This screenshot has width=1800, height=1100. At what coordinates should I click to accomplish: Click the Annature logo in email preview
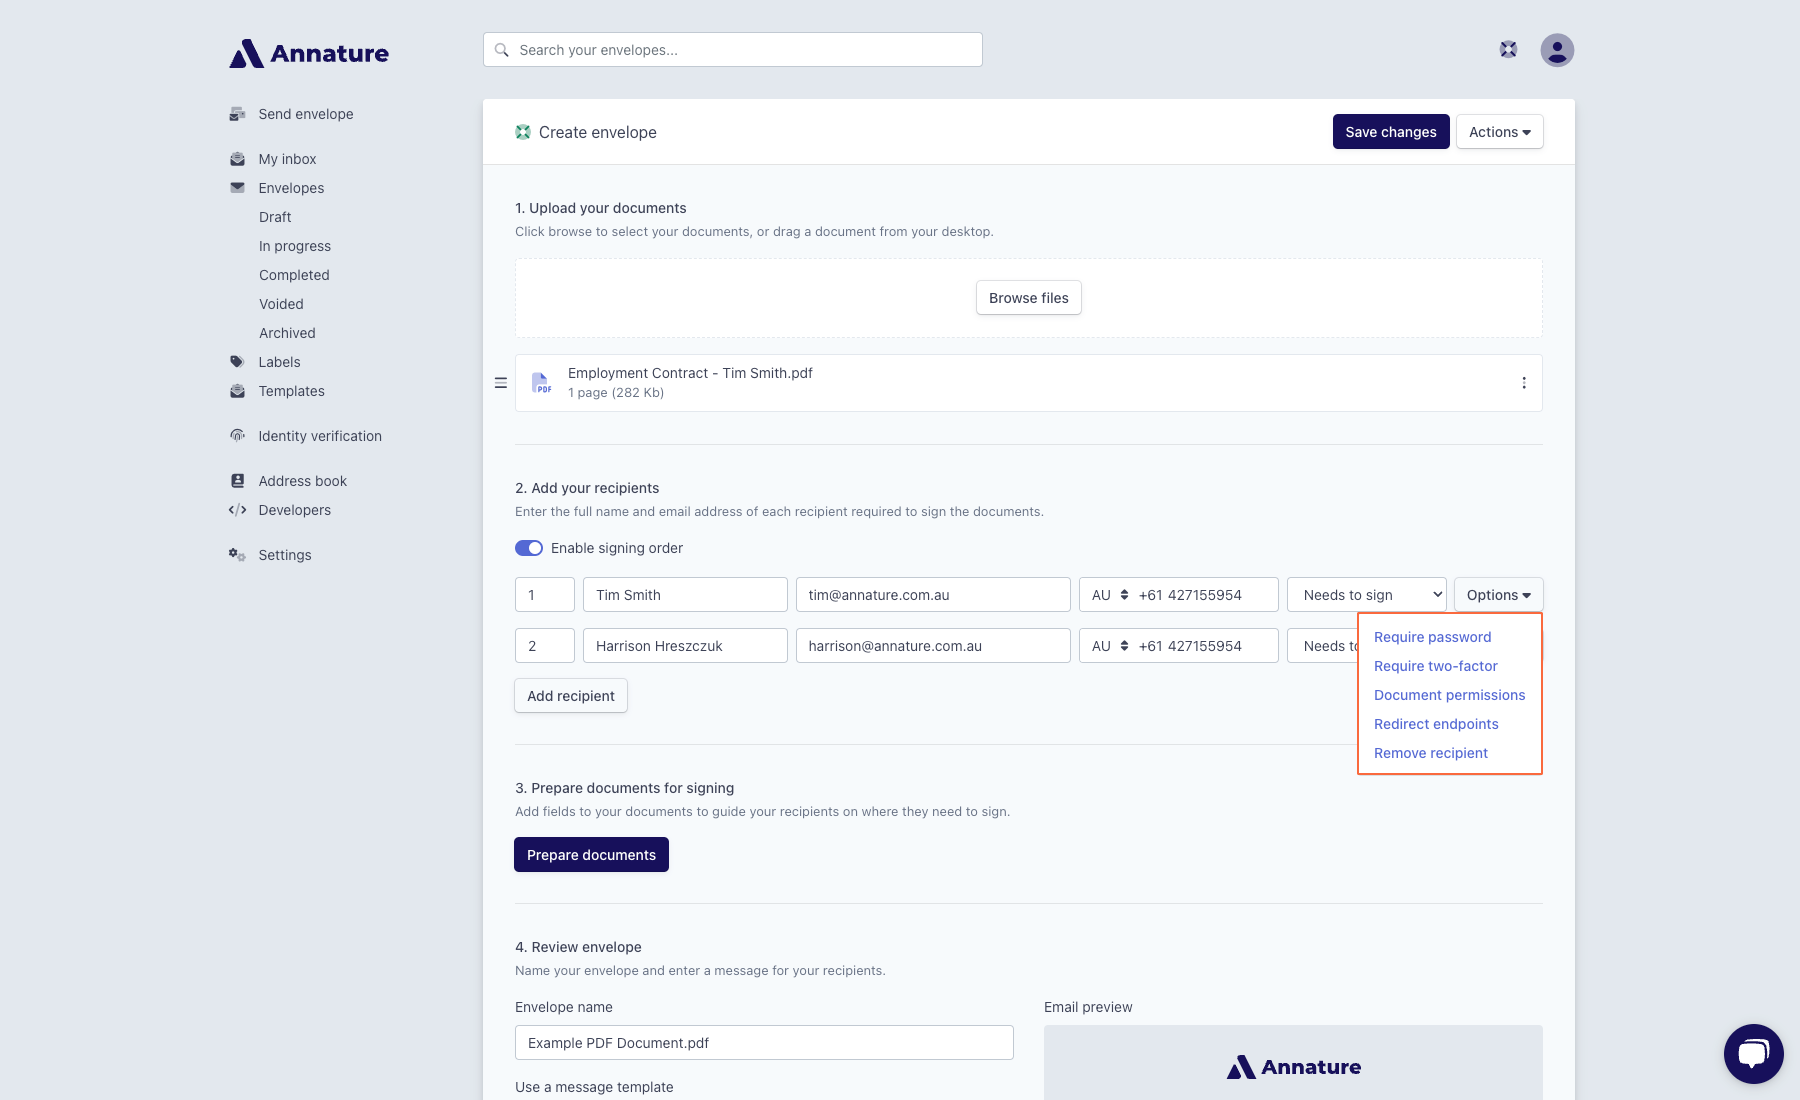(x=1293, y=1067)
